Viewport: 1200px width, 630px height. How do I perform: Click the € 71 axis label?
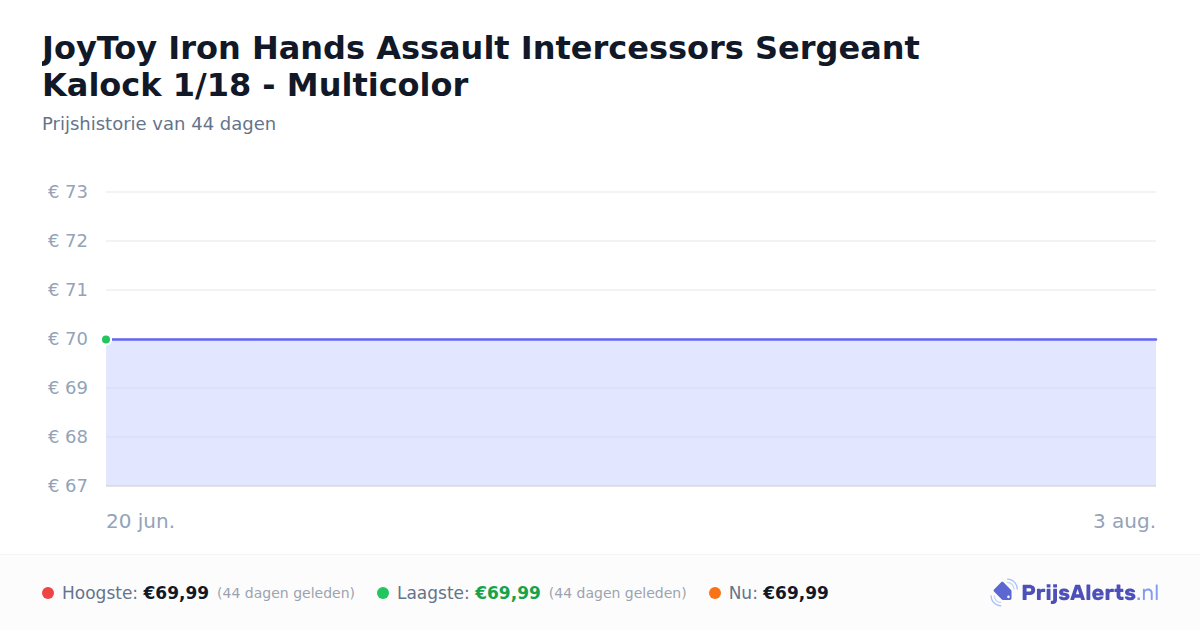[x=68, y=290]
